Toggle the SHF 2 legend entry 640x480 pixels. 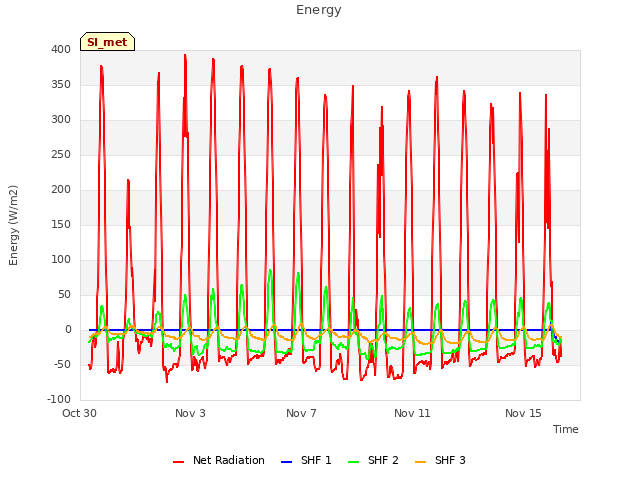[373, 460]
